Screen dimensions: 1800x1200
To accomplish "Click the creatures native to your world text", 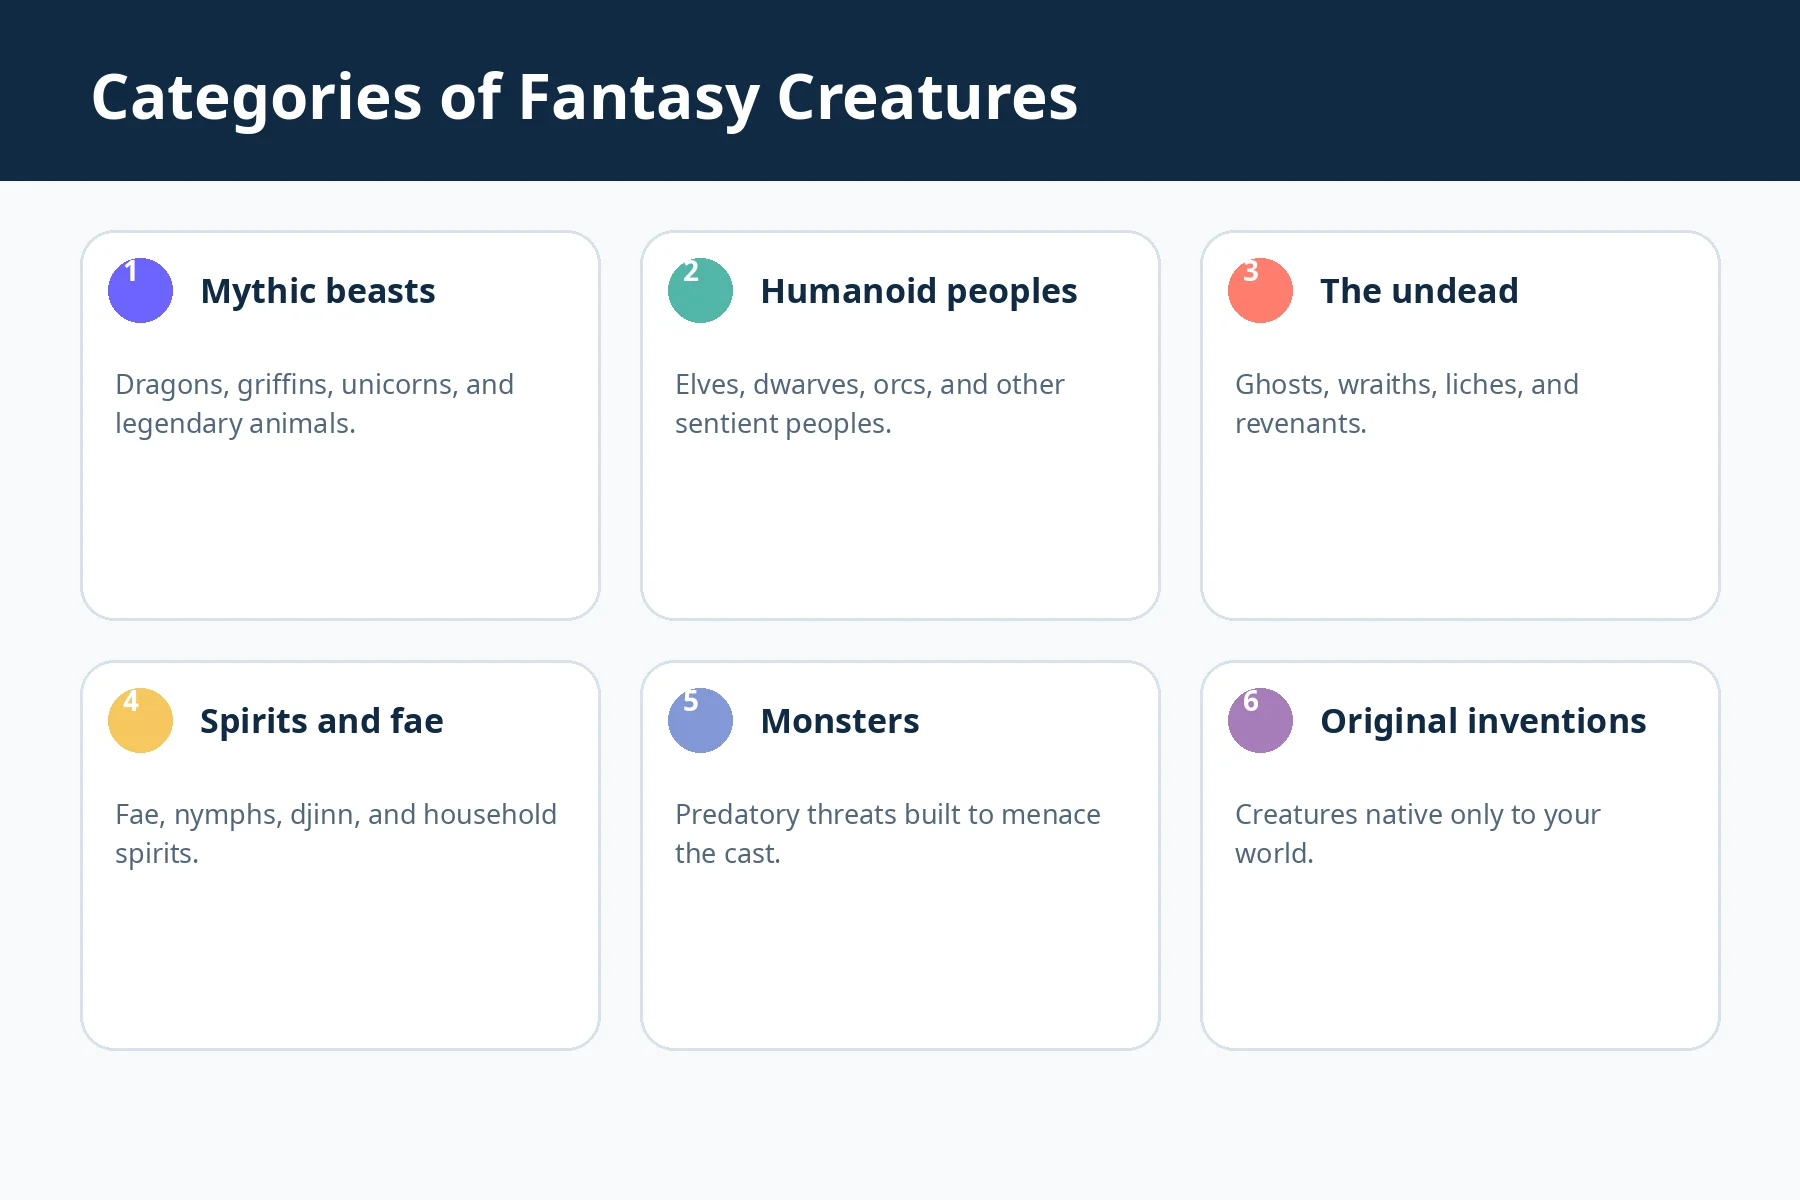I will click(1418, 834).
